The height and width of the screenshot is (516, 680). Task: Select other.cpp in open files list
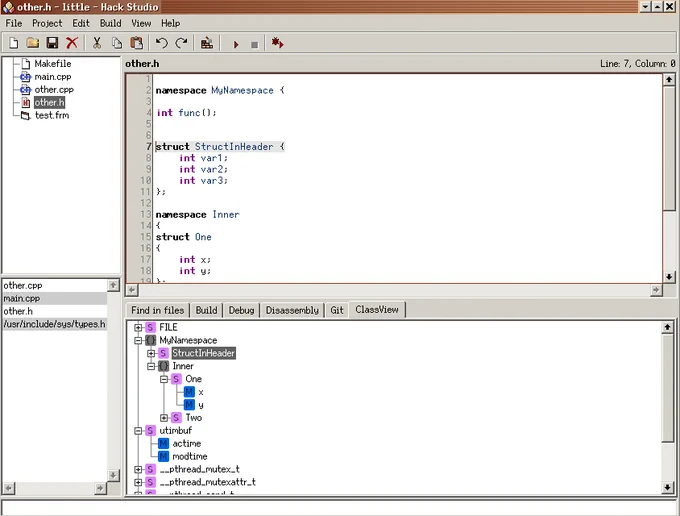pos(55,285)
